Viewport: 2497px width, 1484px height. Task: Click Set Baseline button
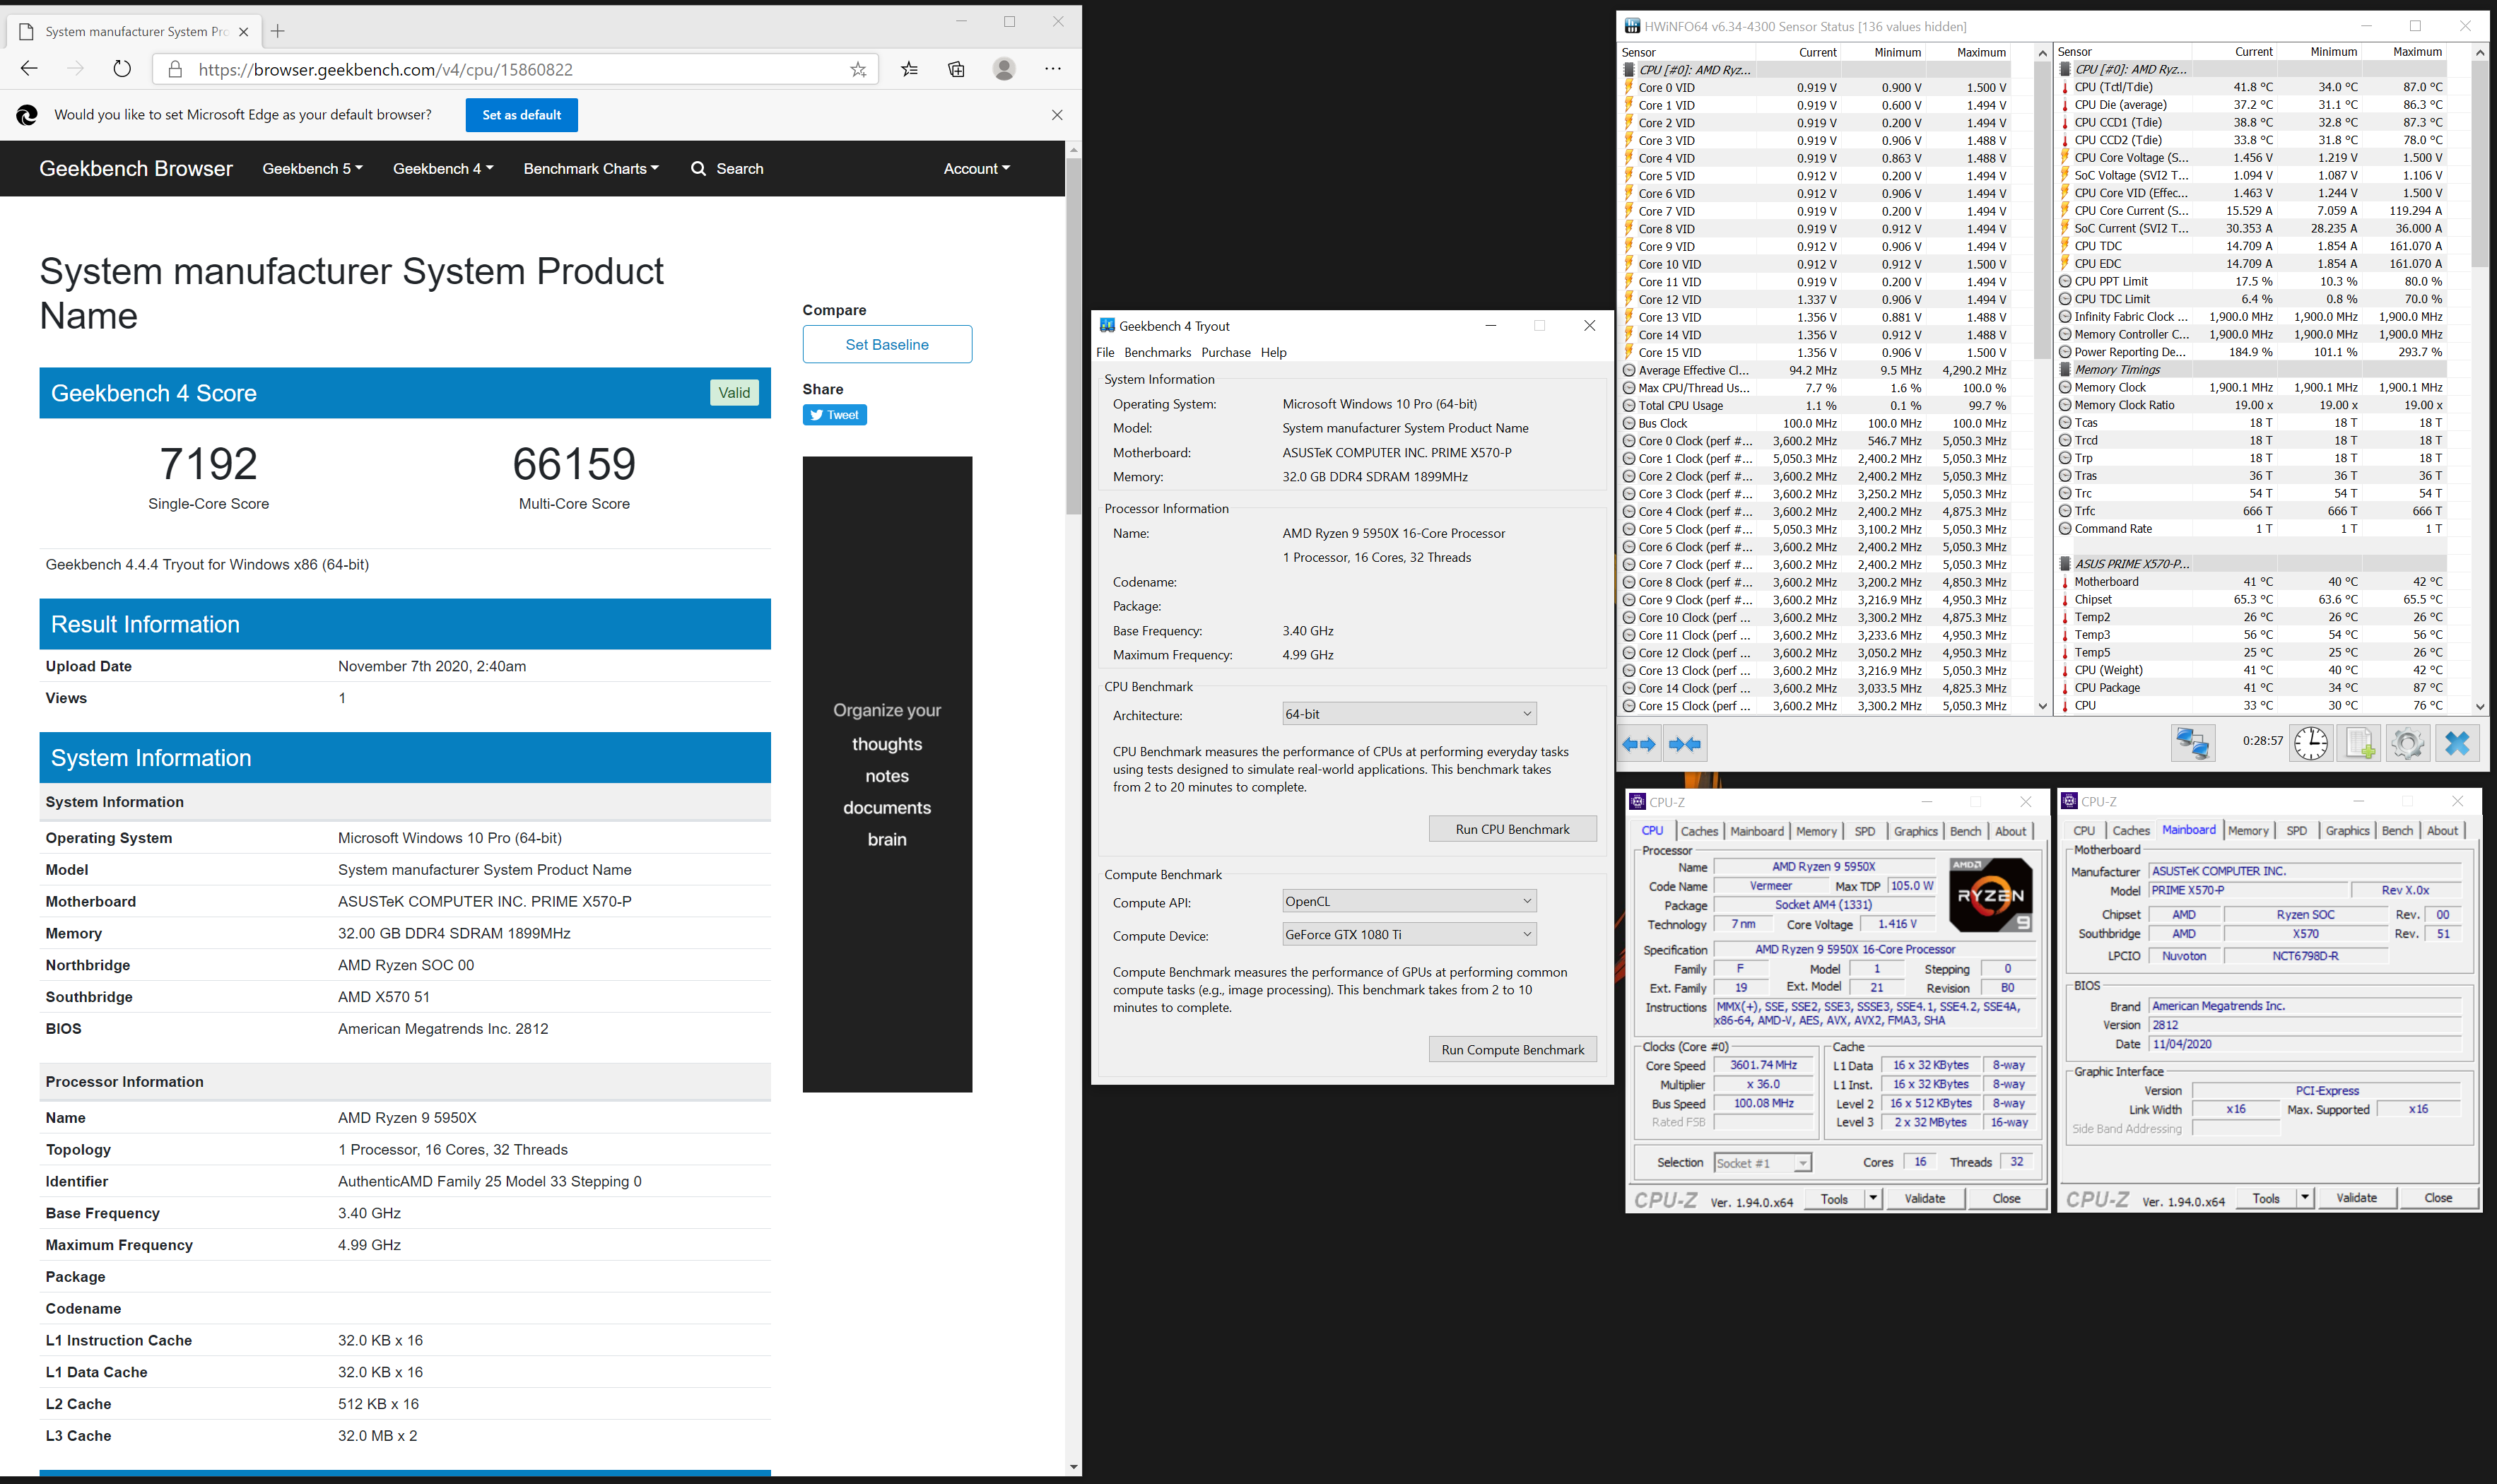click(x=887, y=344)
